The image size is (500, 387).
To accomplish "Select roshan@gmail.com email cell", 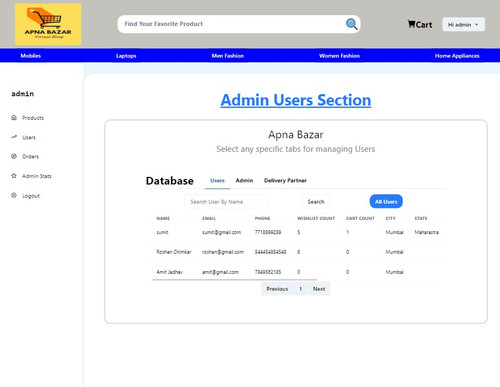I will (x=223, y=252).
